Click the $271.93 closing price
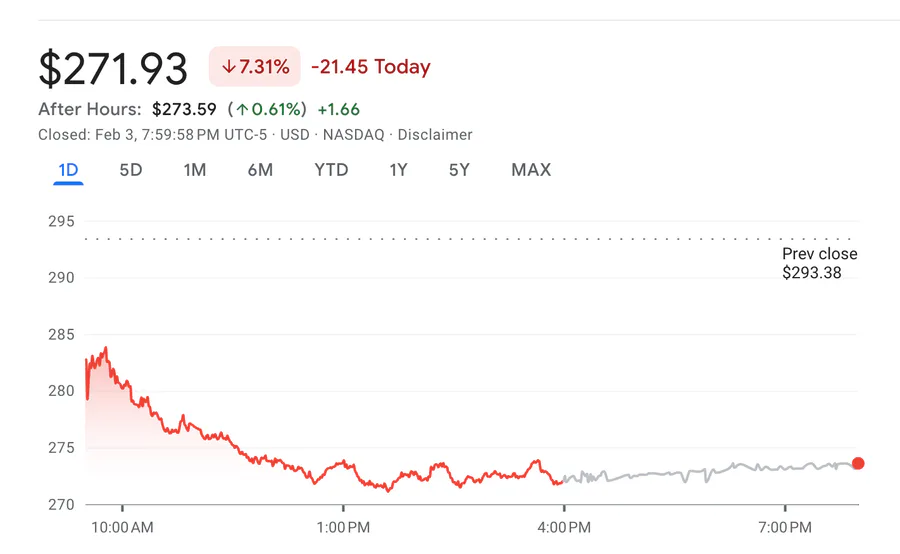Image resolution: width=900 pixels, height=554 pixels. tap(113, 68)
